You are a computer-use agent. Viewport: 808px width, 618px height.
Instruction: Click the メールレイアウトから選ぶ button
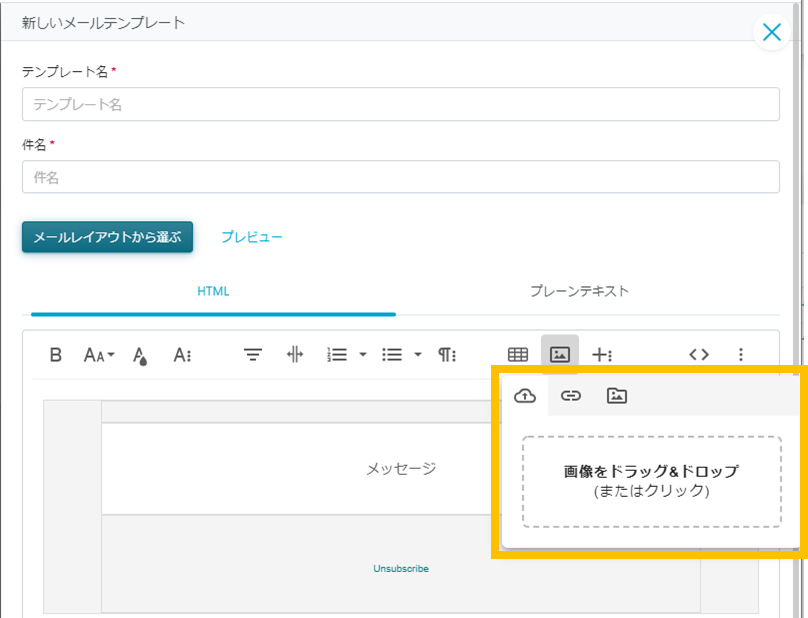pos(107,237)
